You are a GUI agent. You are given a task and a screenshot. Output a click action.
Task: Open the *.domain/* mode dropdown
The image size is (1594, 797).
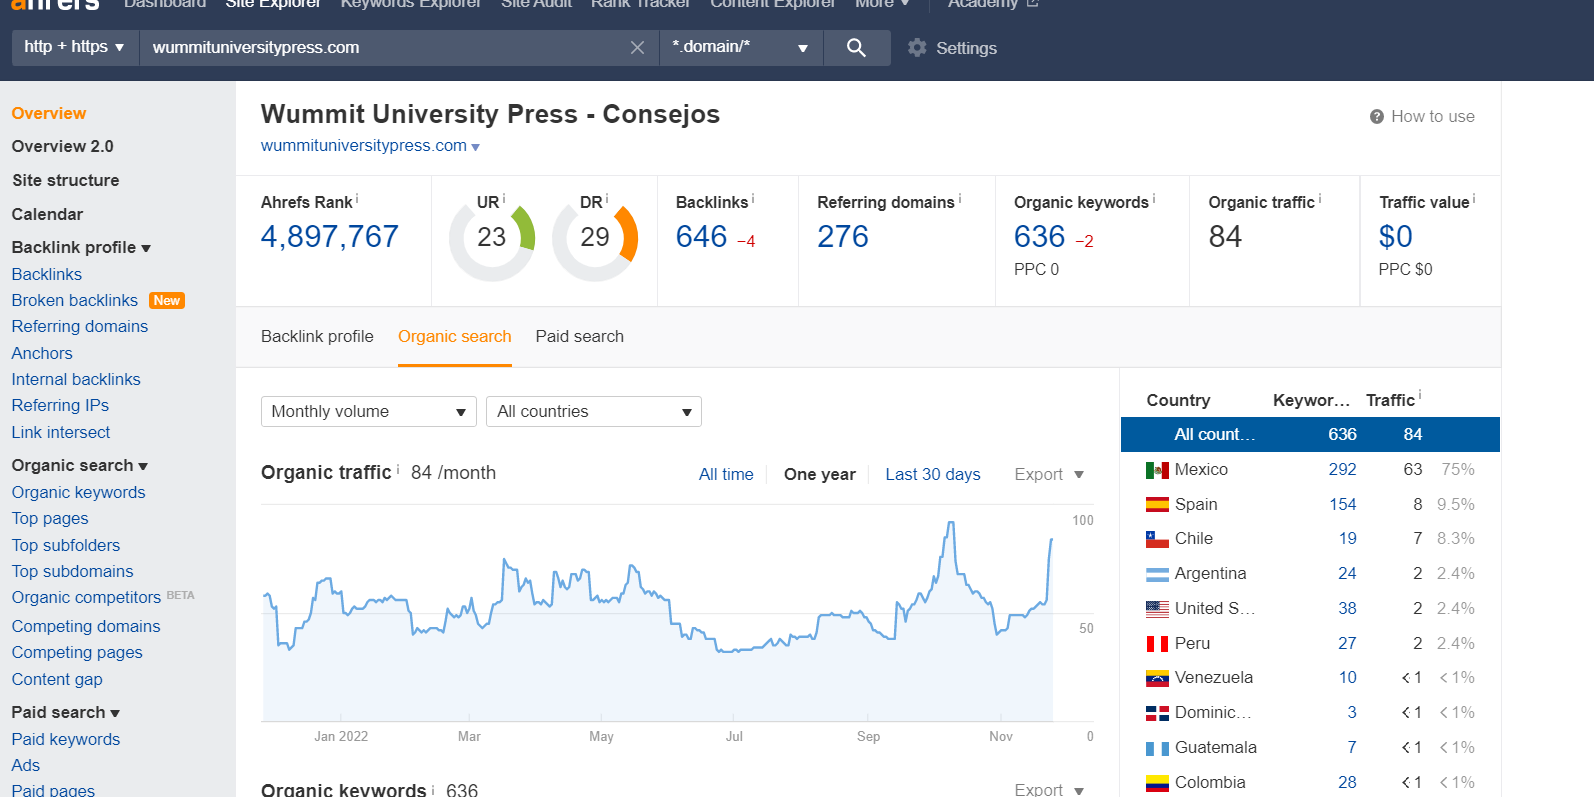(741, 47)
